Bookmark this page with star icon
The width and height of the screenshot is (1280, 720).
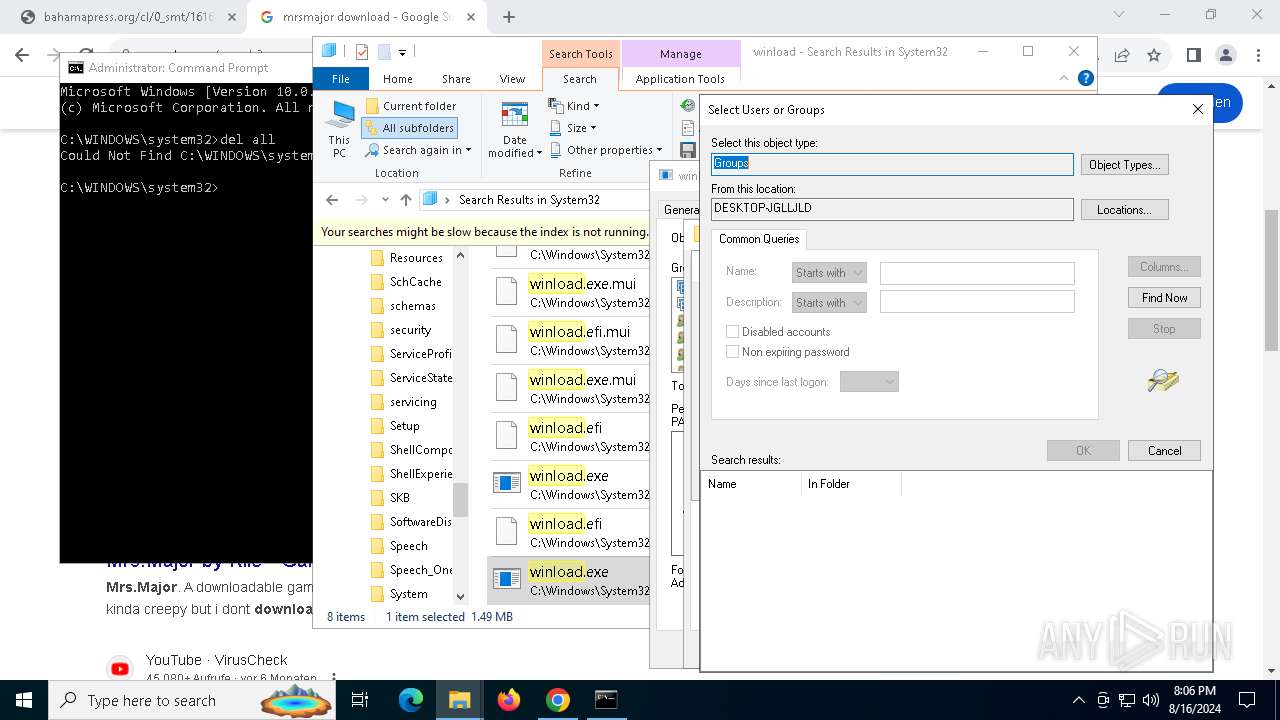(x=1154, y=56)
